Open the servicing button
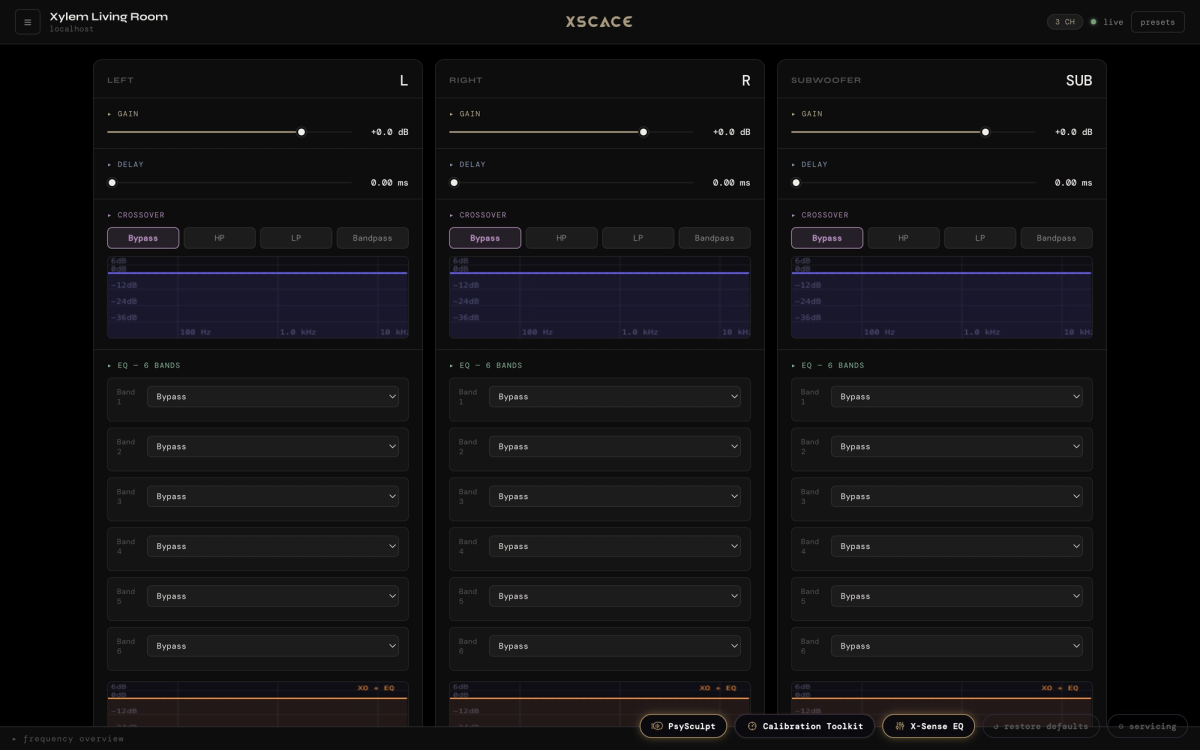This screenshot has width=1200, height=750. pyautogui.click(x=1147, y=726)
